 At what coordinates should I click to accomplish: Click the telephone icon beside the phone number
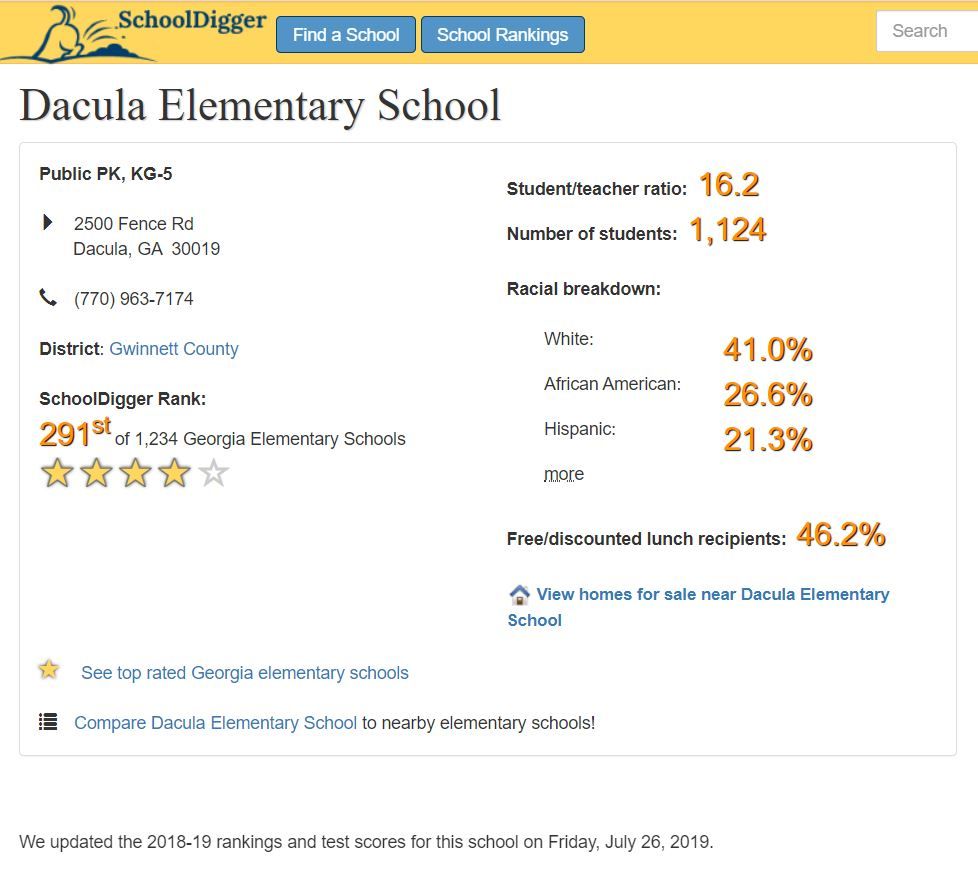coord(49,297)
